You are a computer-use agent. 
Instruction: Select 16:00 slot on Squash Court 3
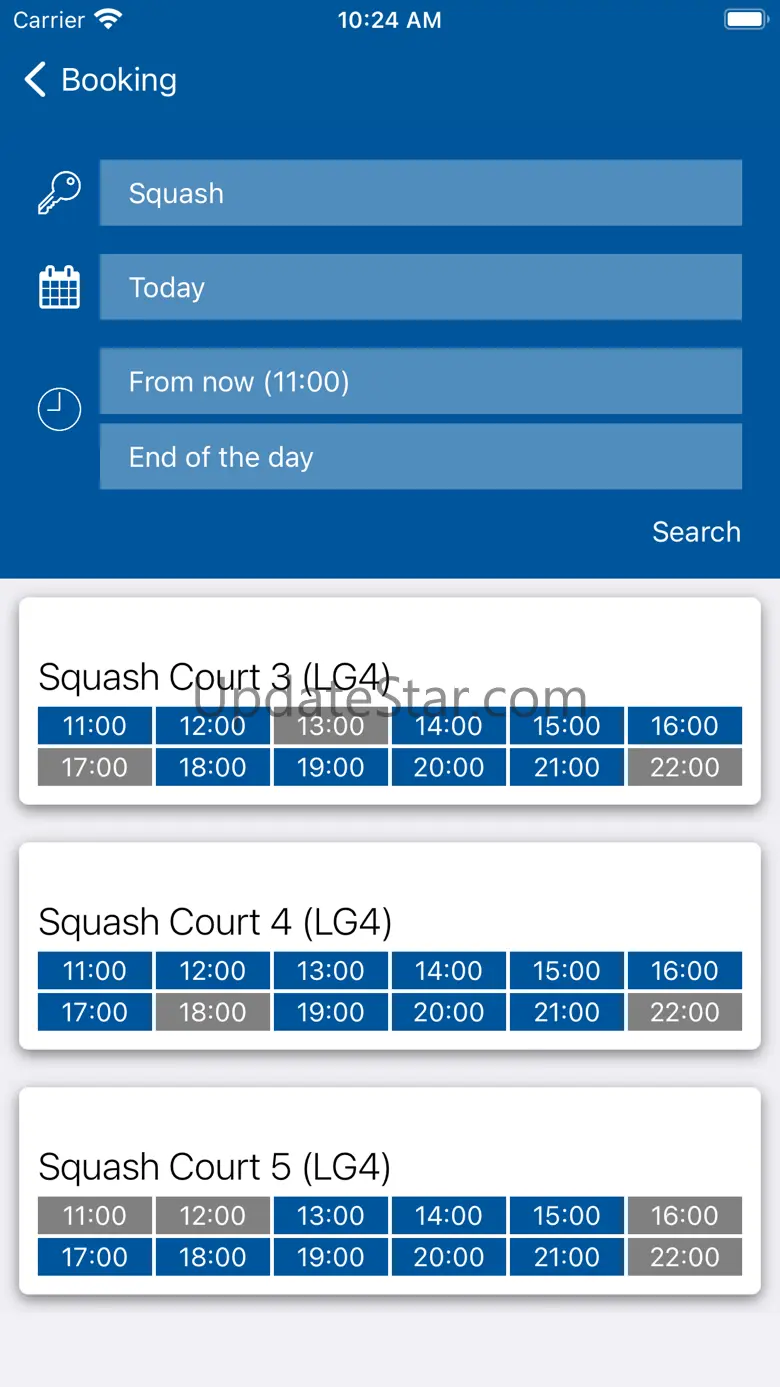[685, 726]
